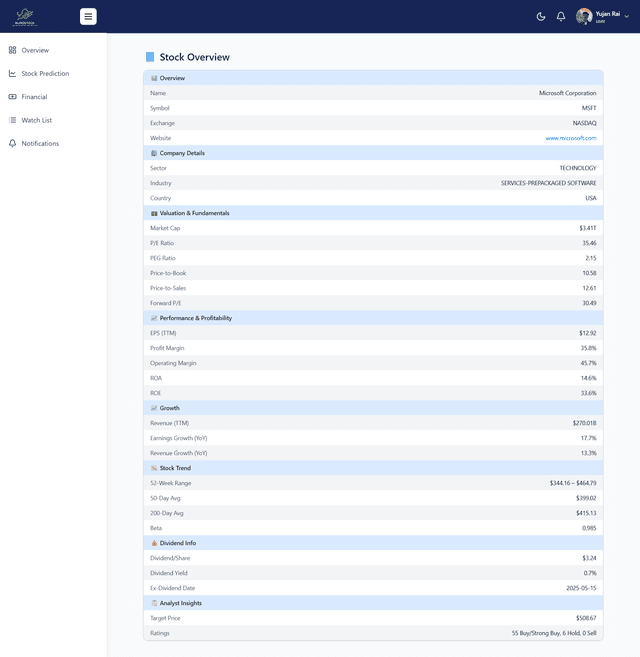The image size is (640, 657).
Task: Expand the user account dropdown chevron
Action: click(x=627, y=16)
